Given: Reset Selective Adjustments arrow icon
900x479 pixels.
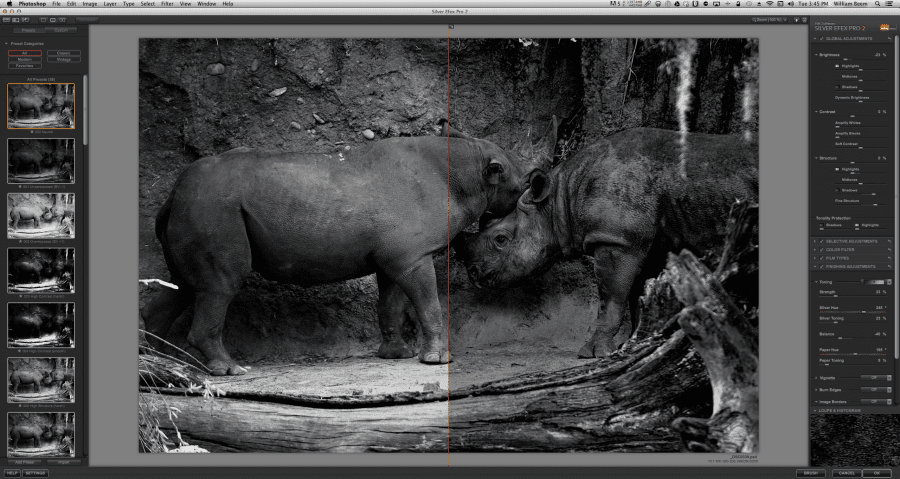Looking at the screenshot, I should [x=890, y=242].
